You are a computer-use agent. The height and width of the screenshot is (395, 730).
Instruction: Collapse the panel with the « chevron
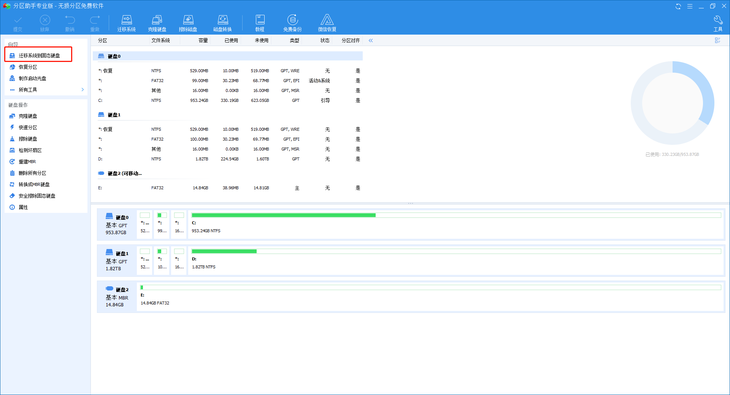pyautogui.click(x=371, y=41)
